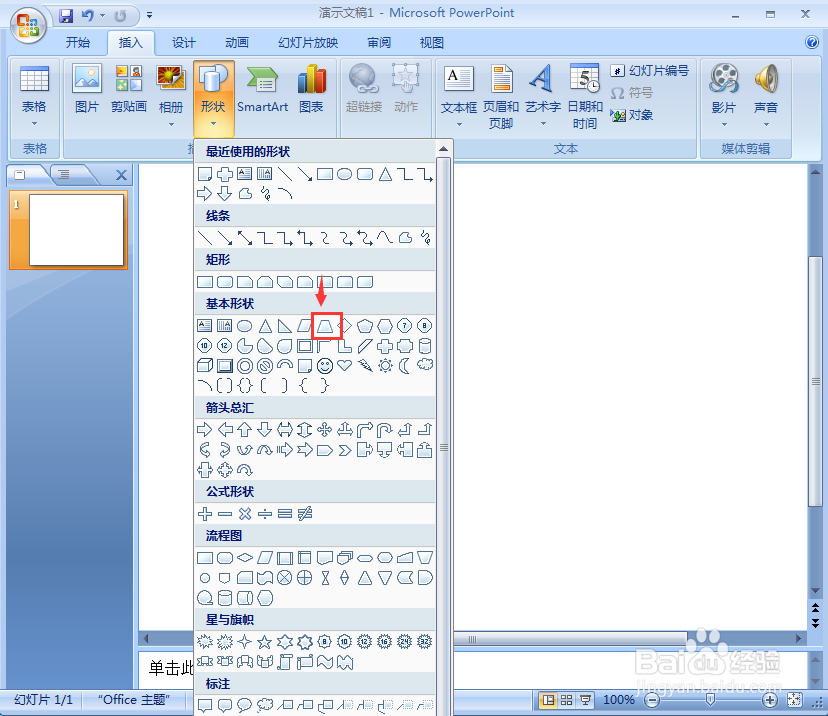Screen dimensions: 828x716
Task: Open the Home (开始) tab
Action: pos(78,43)
